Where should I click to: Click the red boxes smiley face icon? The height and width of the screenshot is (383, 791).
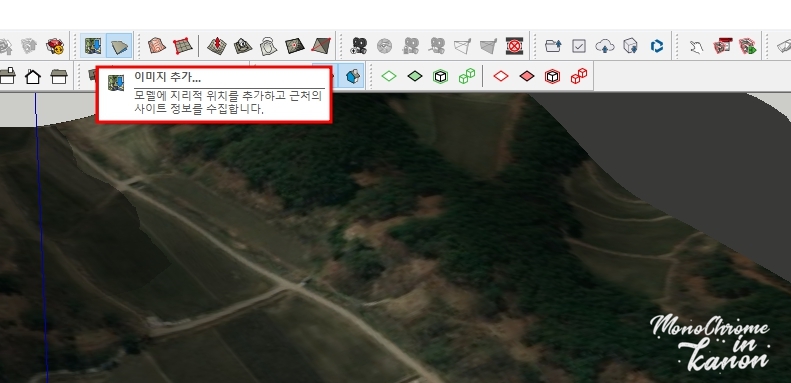54,46
